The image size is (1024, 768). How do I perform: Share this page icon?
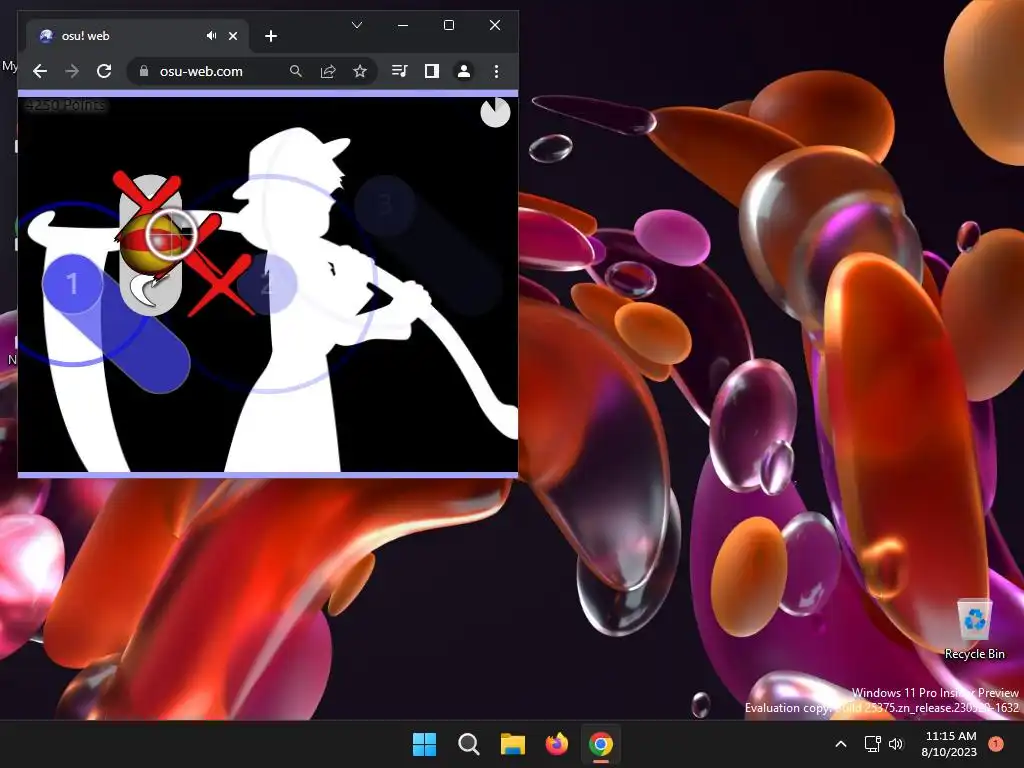328,71
